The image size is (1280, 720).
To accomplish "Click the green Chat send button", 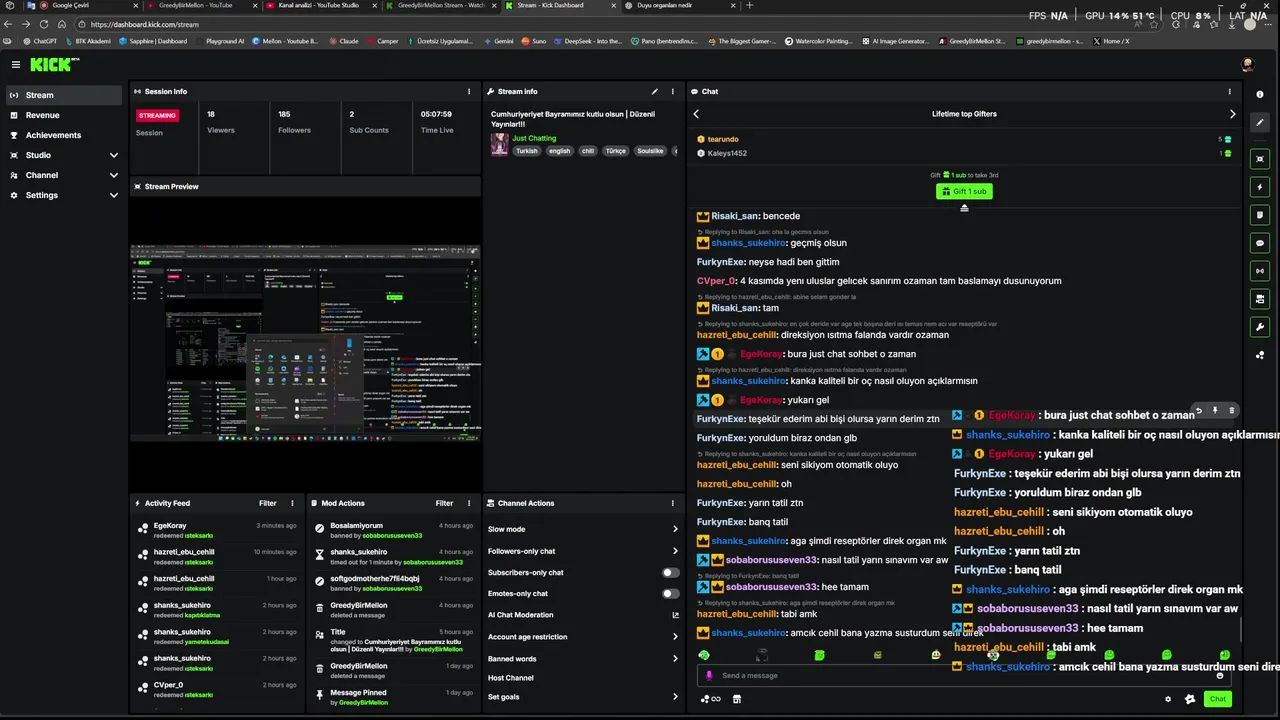I will 1217,699.
